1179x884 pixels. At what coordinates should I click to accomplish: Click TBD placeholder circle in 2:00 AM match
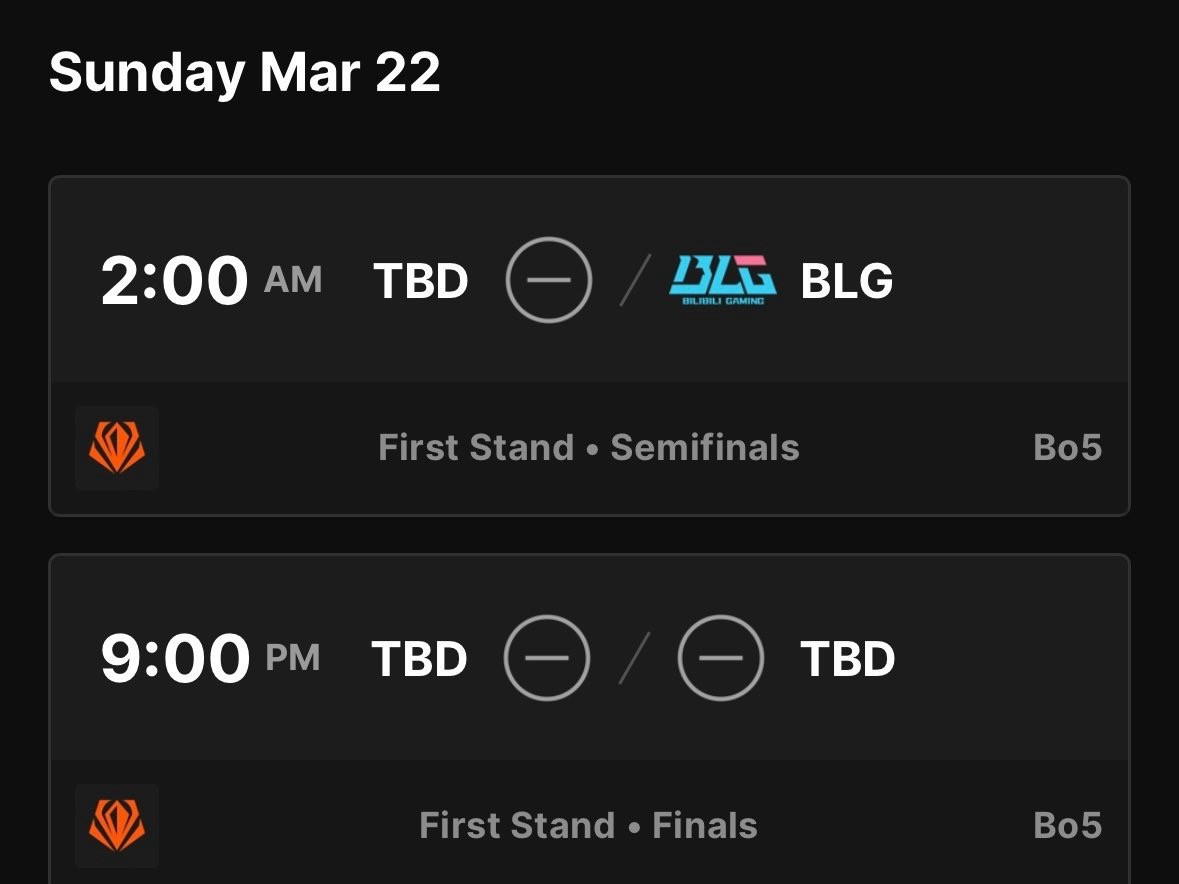(549, 281)
